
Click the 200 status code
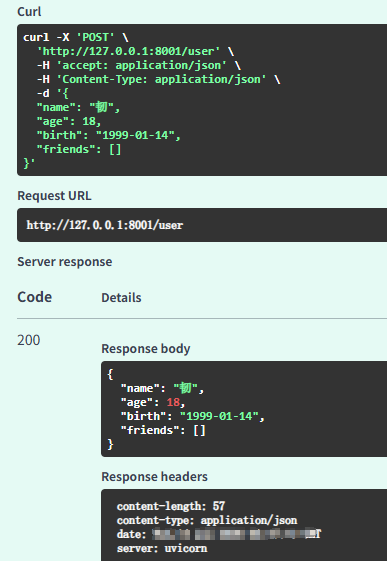point(29,340)
